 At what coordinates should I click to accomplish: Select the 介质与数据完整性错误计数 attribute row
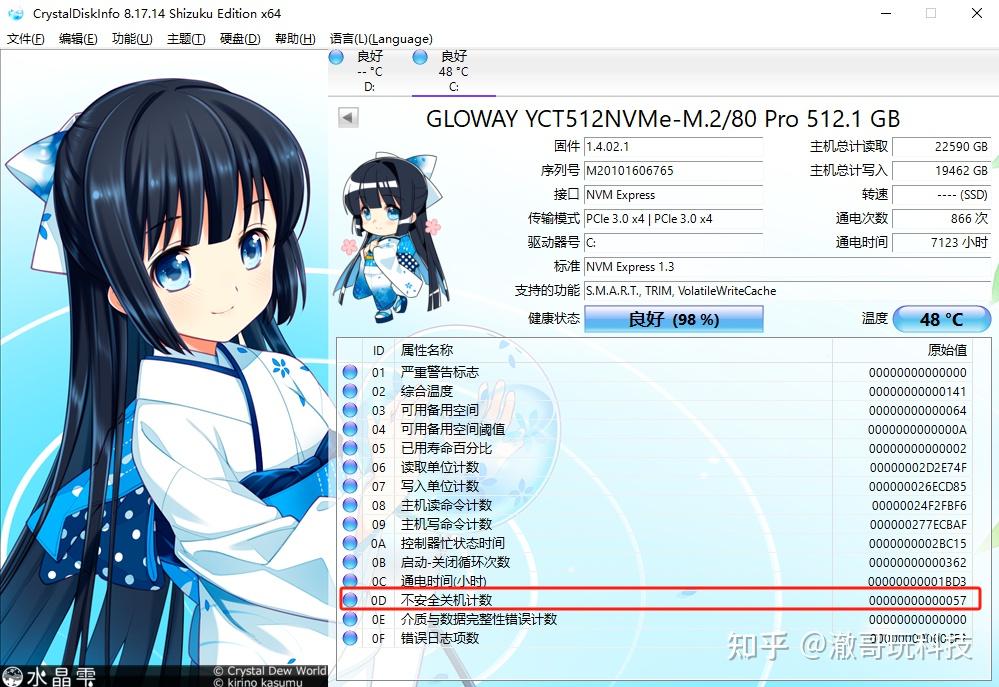pyautogui.click(x=655, y=619)
